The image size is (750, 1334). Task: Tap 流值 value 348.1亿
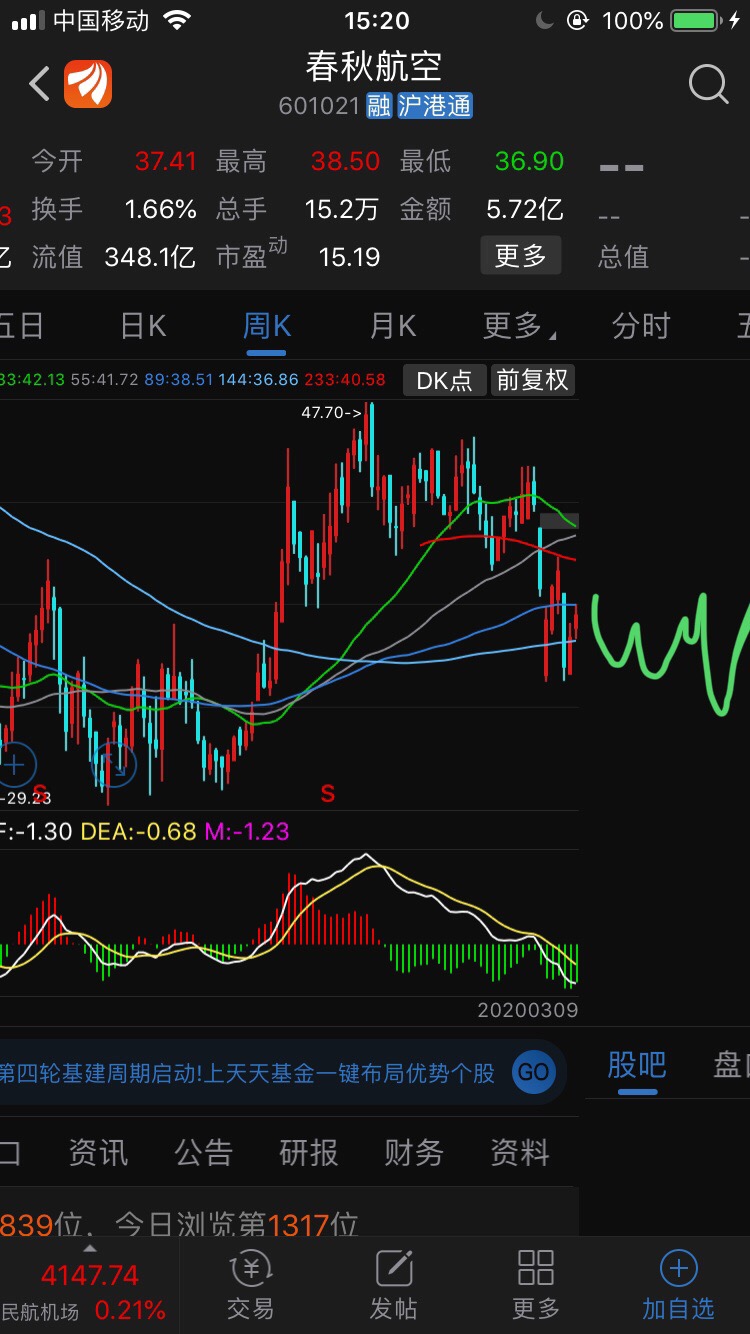tap(150, 257)
